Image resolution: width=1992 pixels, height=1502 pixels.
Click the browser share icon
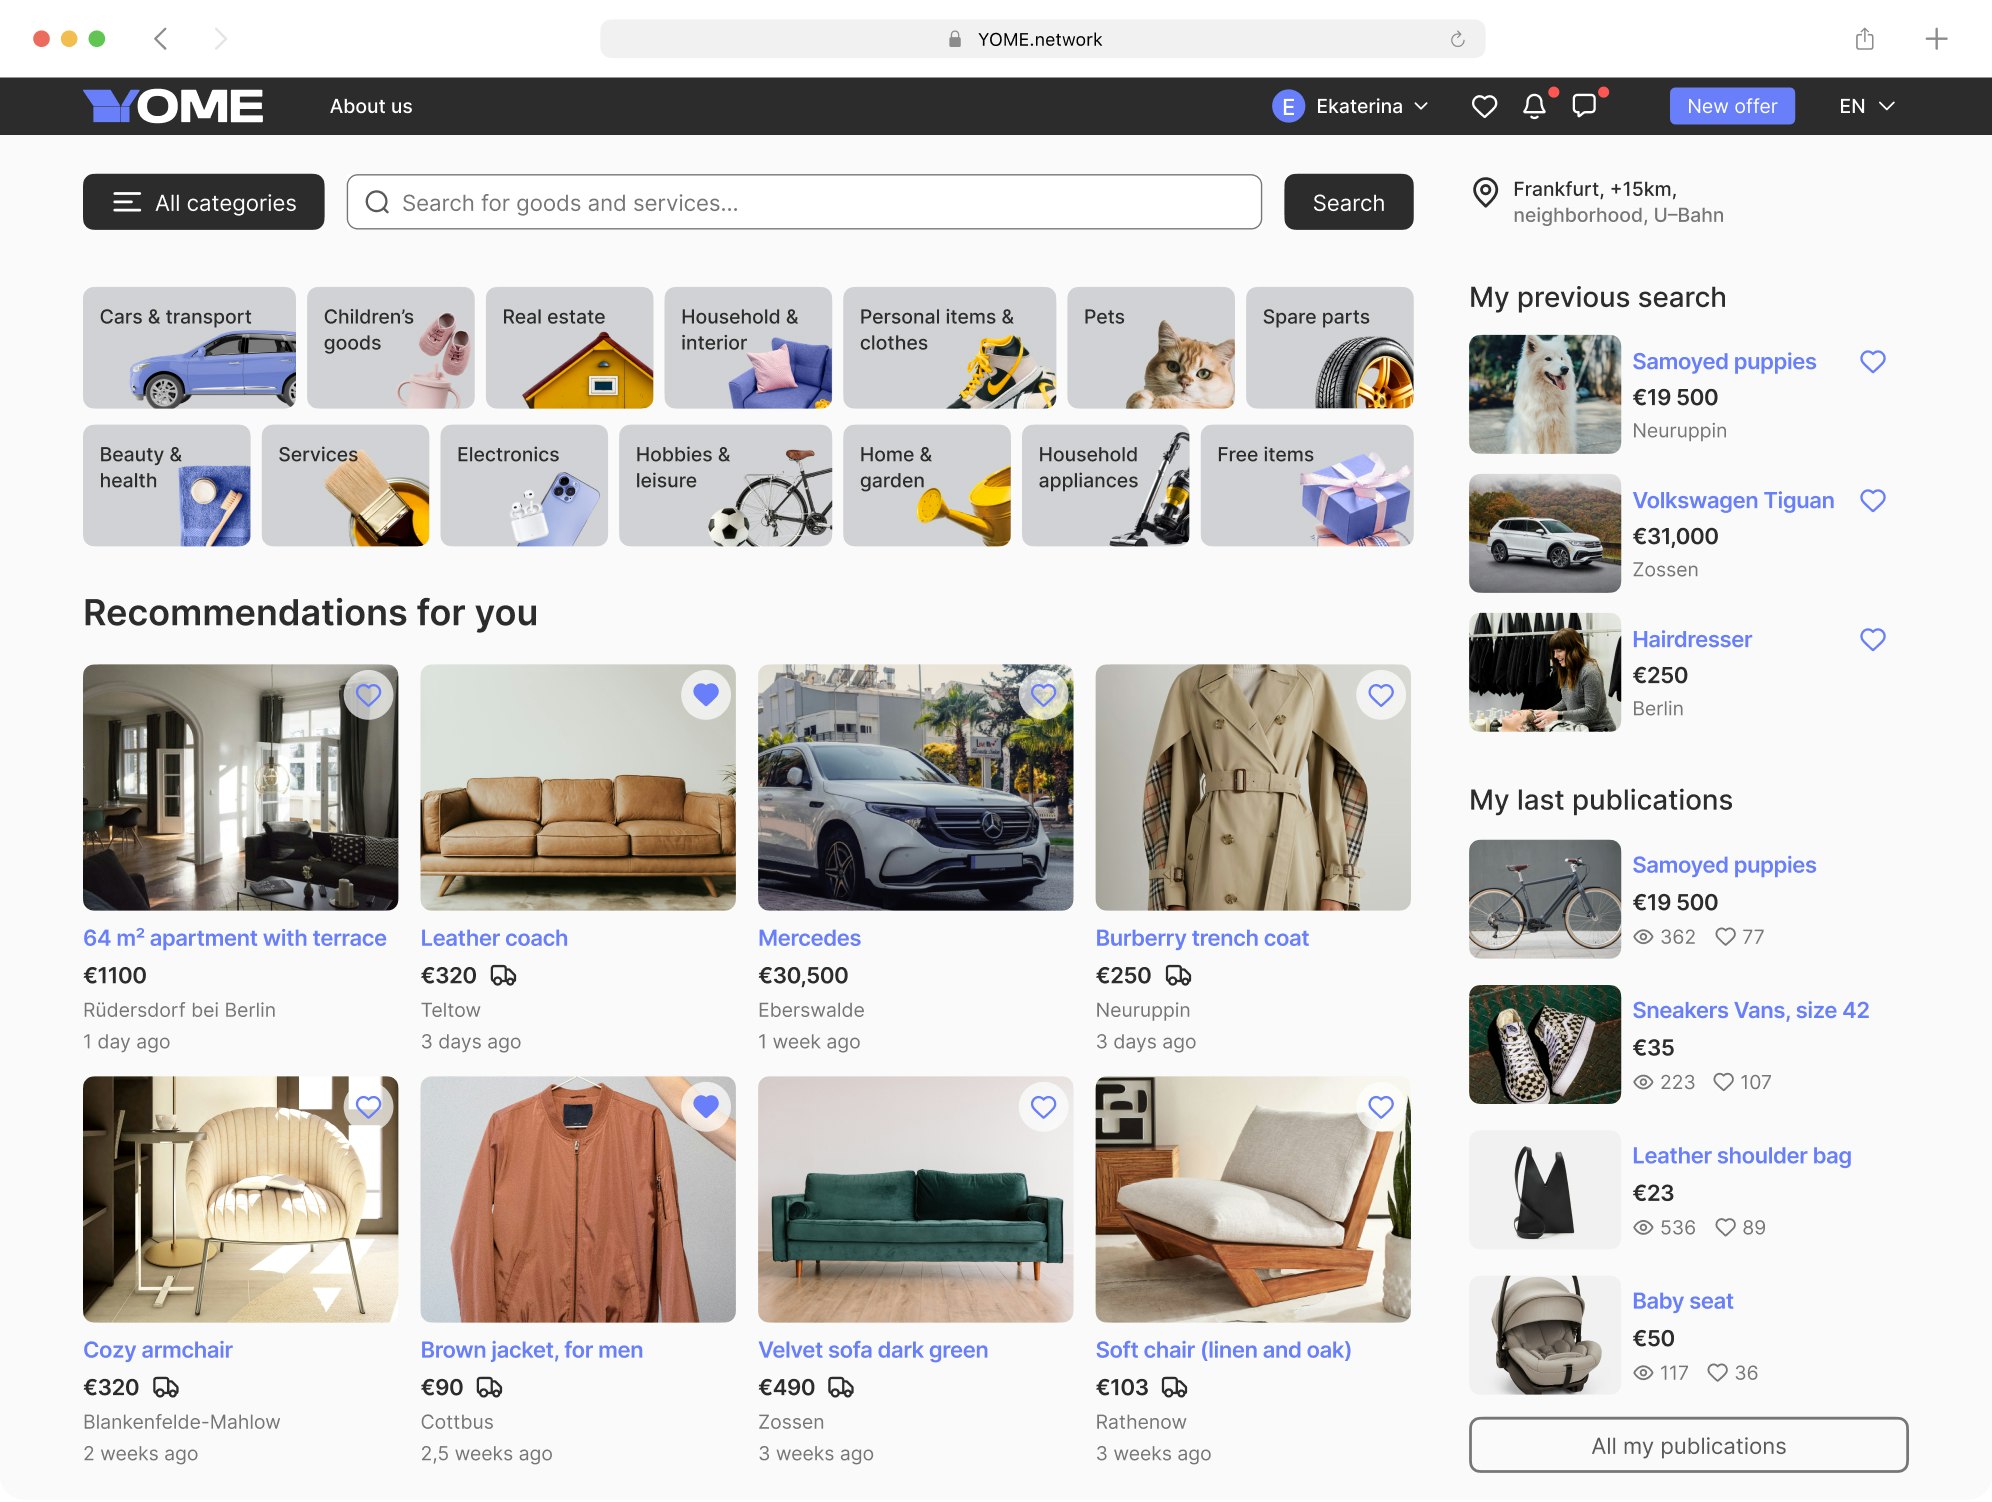[1864, 39]
